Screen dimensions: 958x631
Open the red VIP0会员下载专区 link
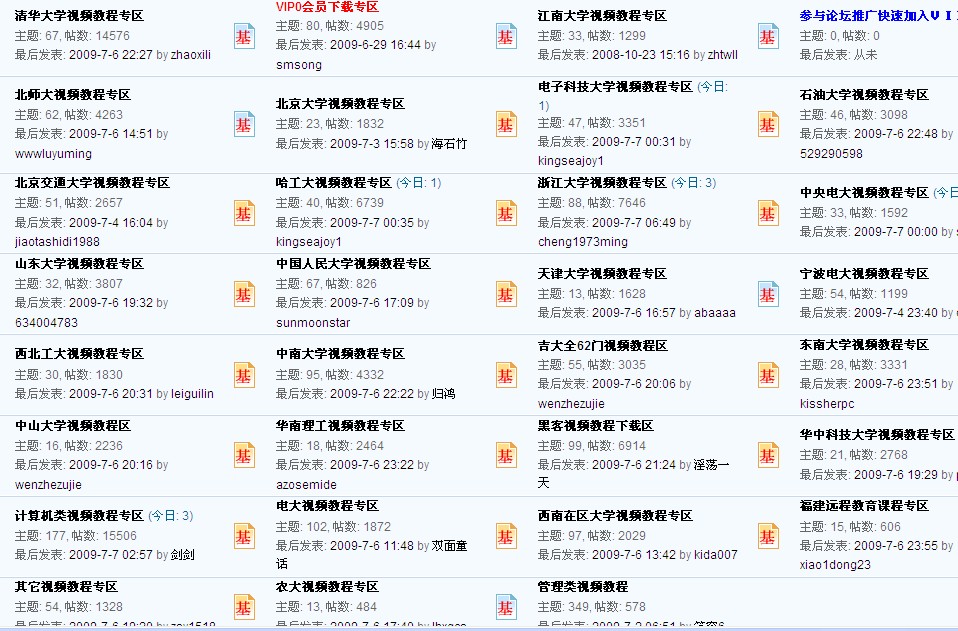pos(327,7)
